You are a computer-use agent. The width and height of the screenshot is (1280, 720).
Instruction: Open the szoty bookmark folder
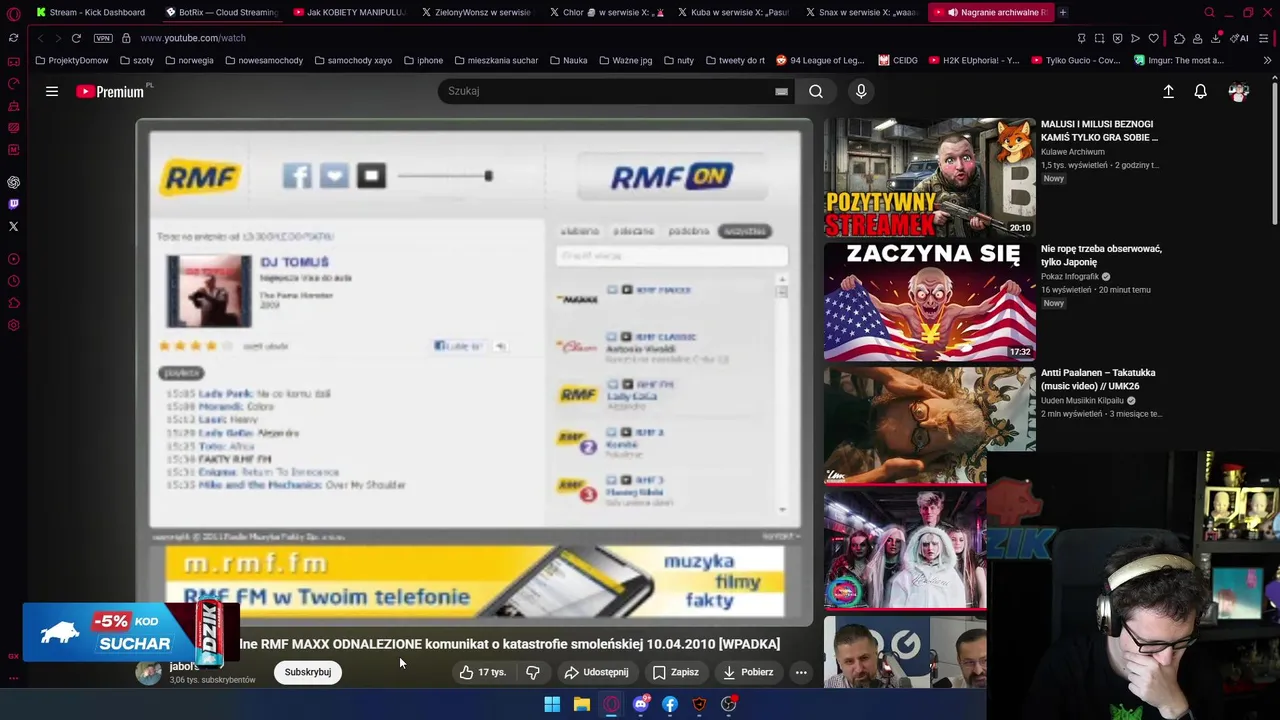136,60
